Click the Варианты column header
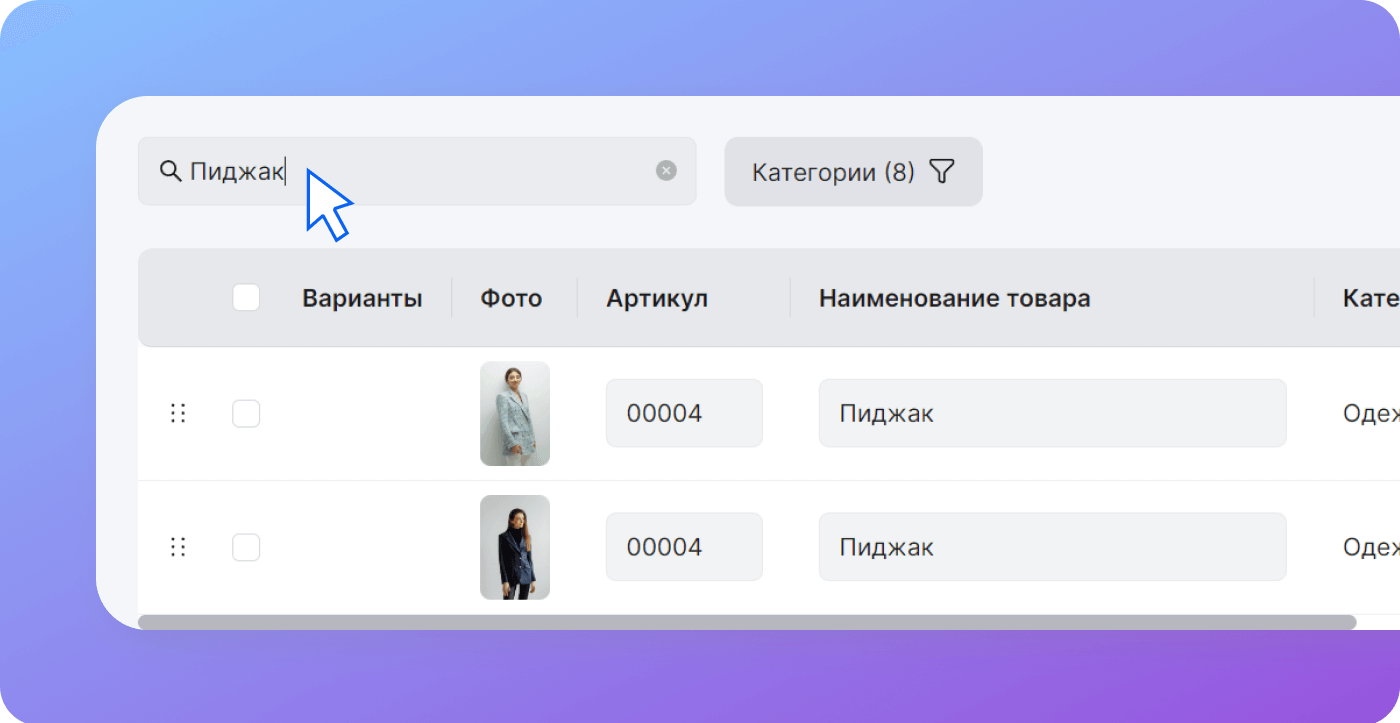The height and width of the screenshot is (723, 1400). point(362,298)
